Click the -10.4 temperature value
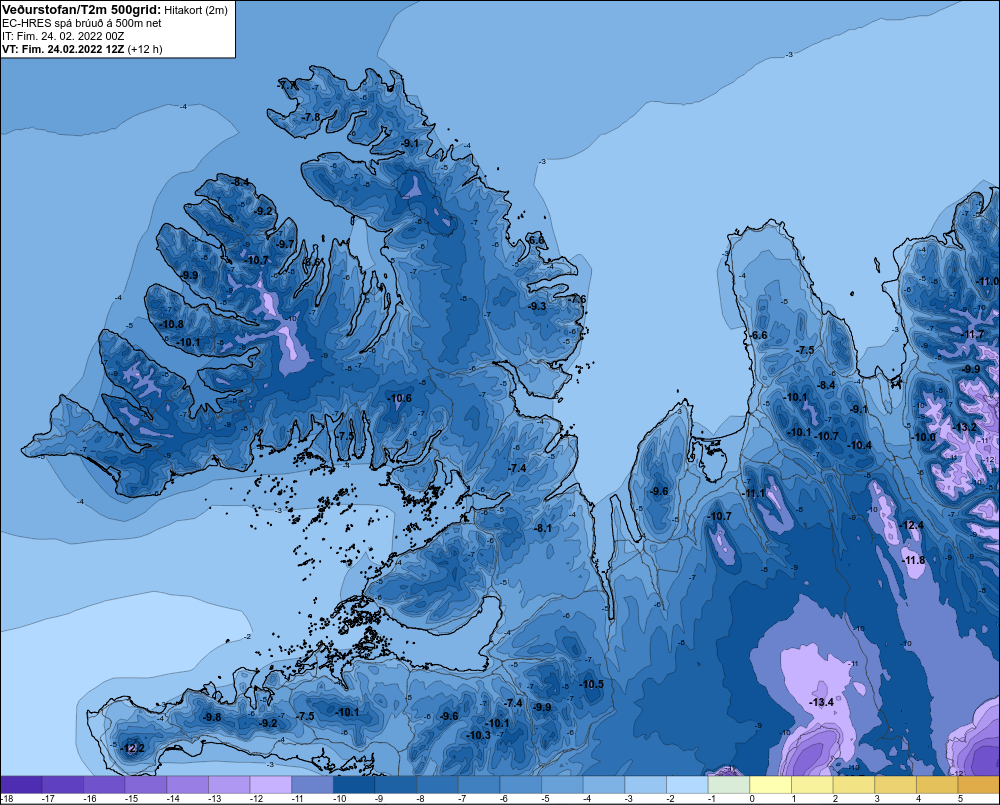 coord(859,445)
